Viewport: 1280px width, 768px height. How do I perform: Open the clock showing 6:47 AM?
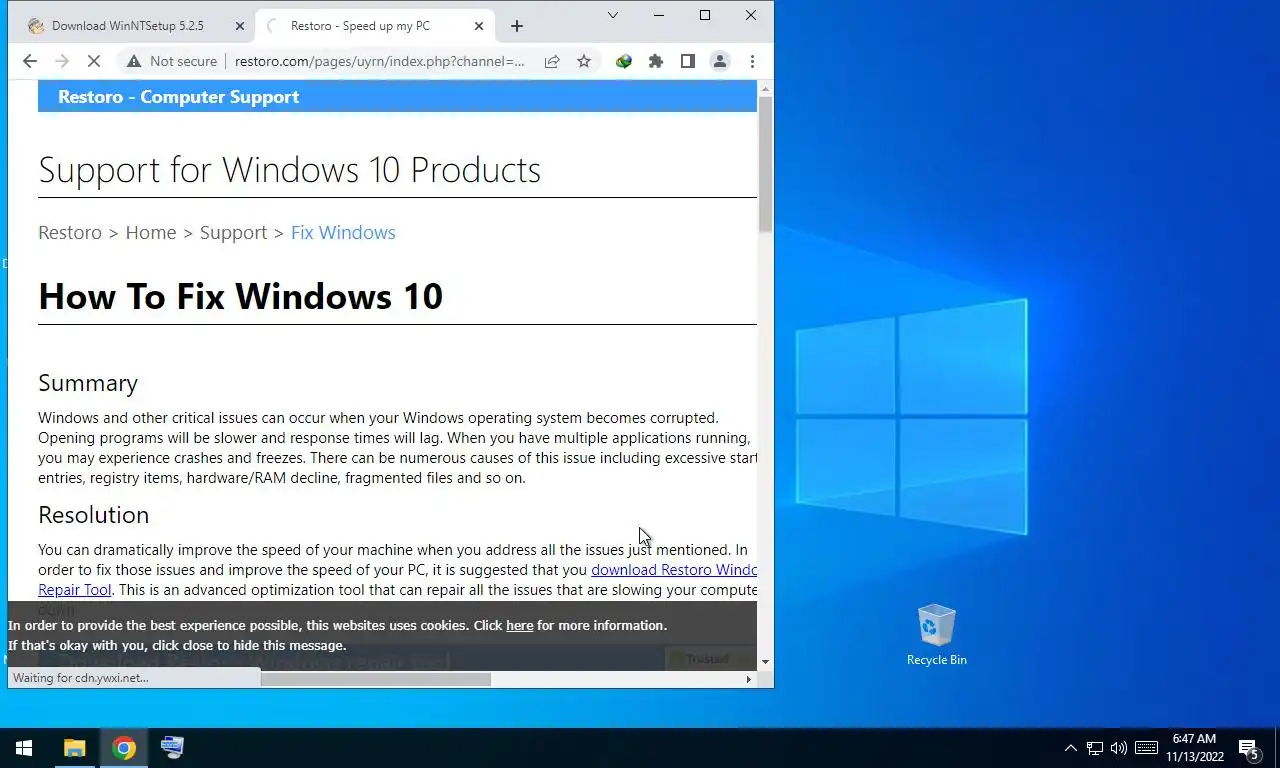1194,748
